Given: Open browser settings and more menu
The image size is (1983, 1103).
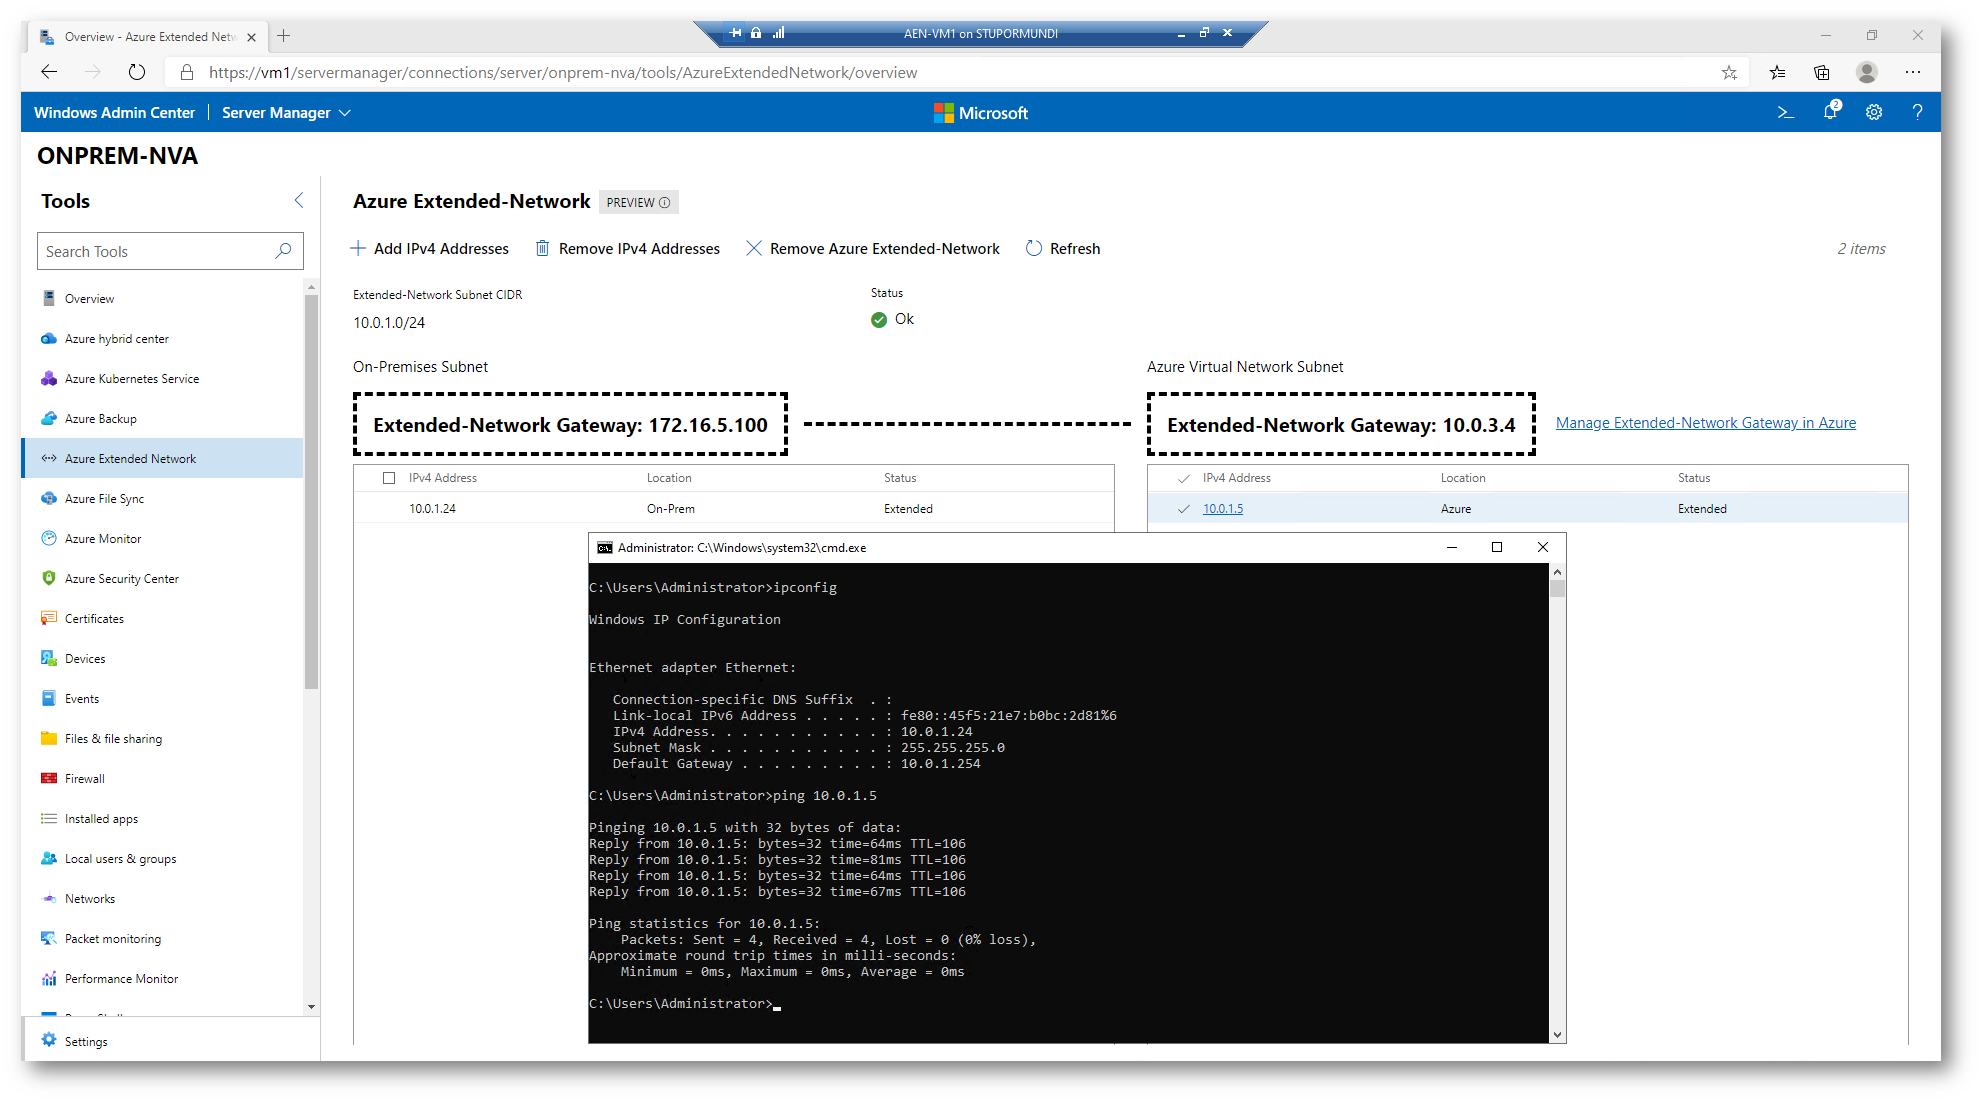Looking at the screenshot, I should tap(1913, 72).
